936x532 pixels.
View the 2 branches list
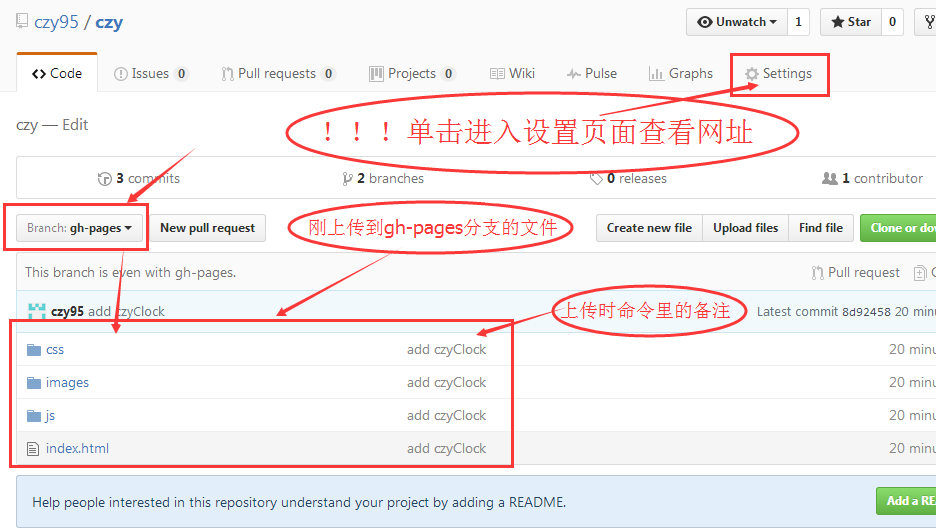(383, 179)
